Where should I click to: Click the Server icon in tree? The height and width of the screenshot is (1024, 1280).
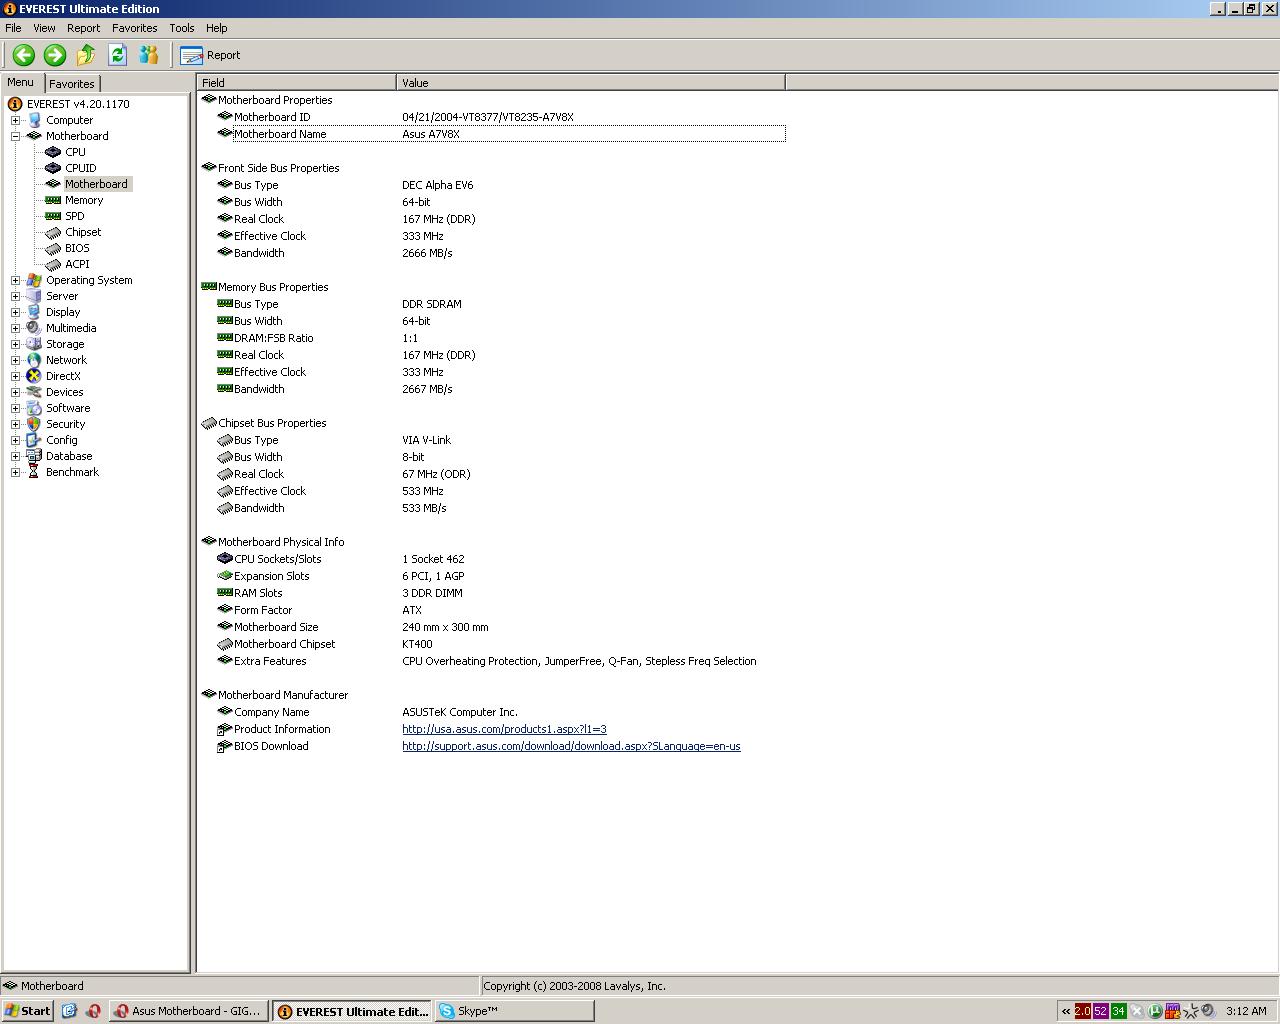[x=34, y=296]
